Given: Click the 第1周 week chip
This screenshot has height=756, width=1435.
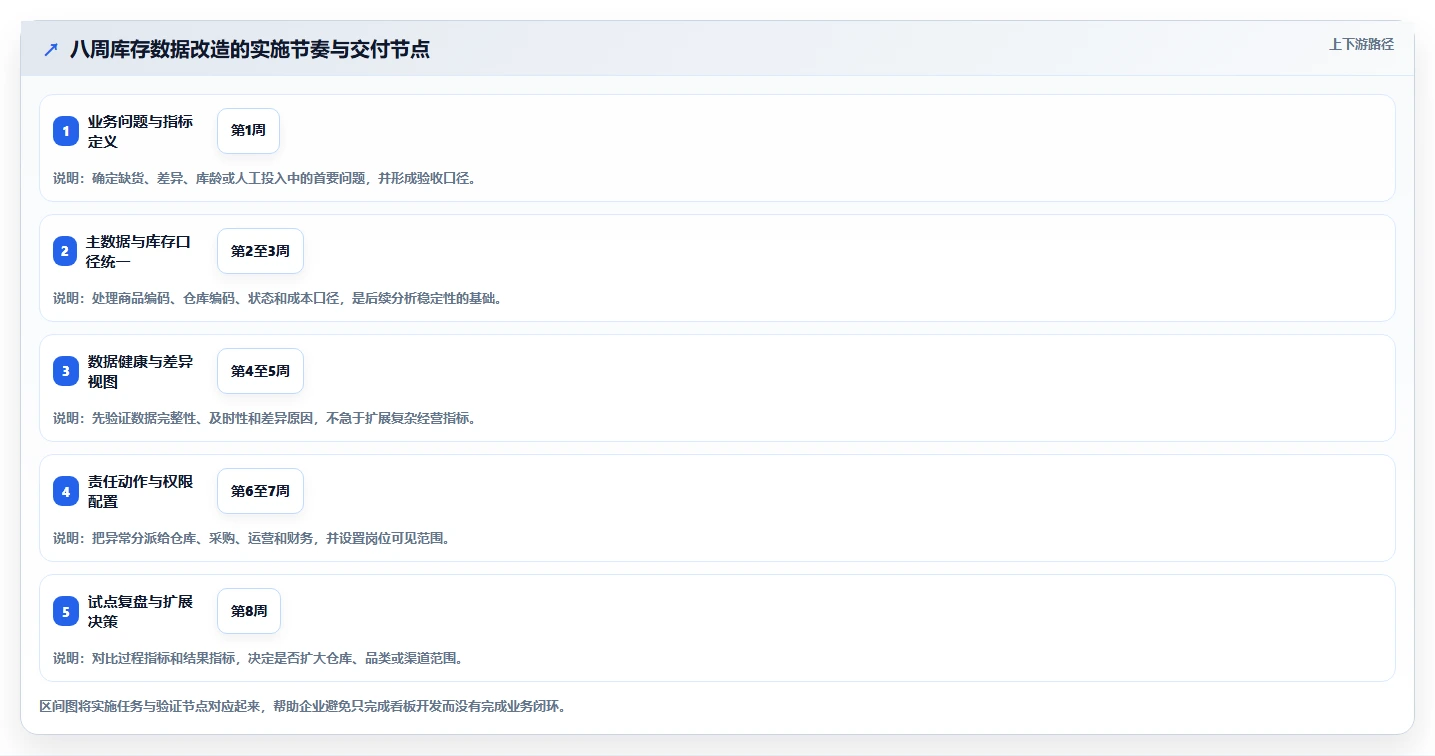Looking at the screenshot, I should (x=248, y=131).
